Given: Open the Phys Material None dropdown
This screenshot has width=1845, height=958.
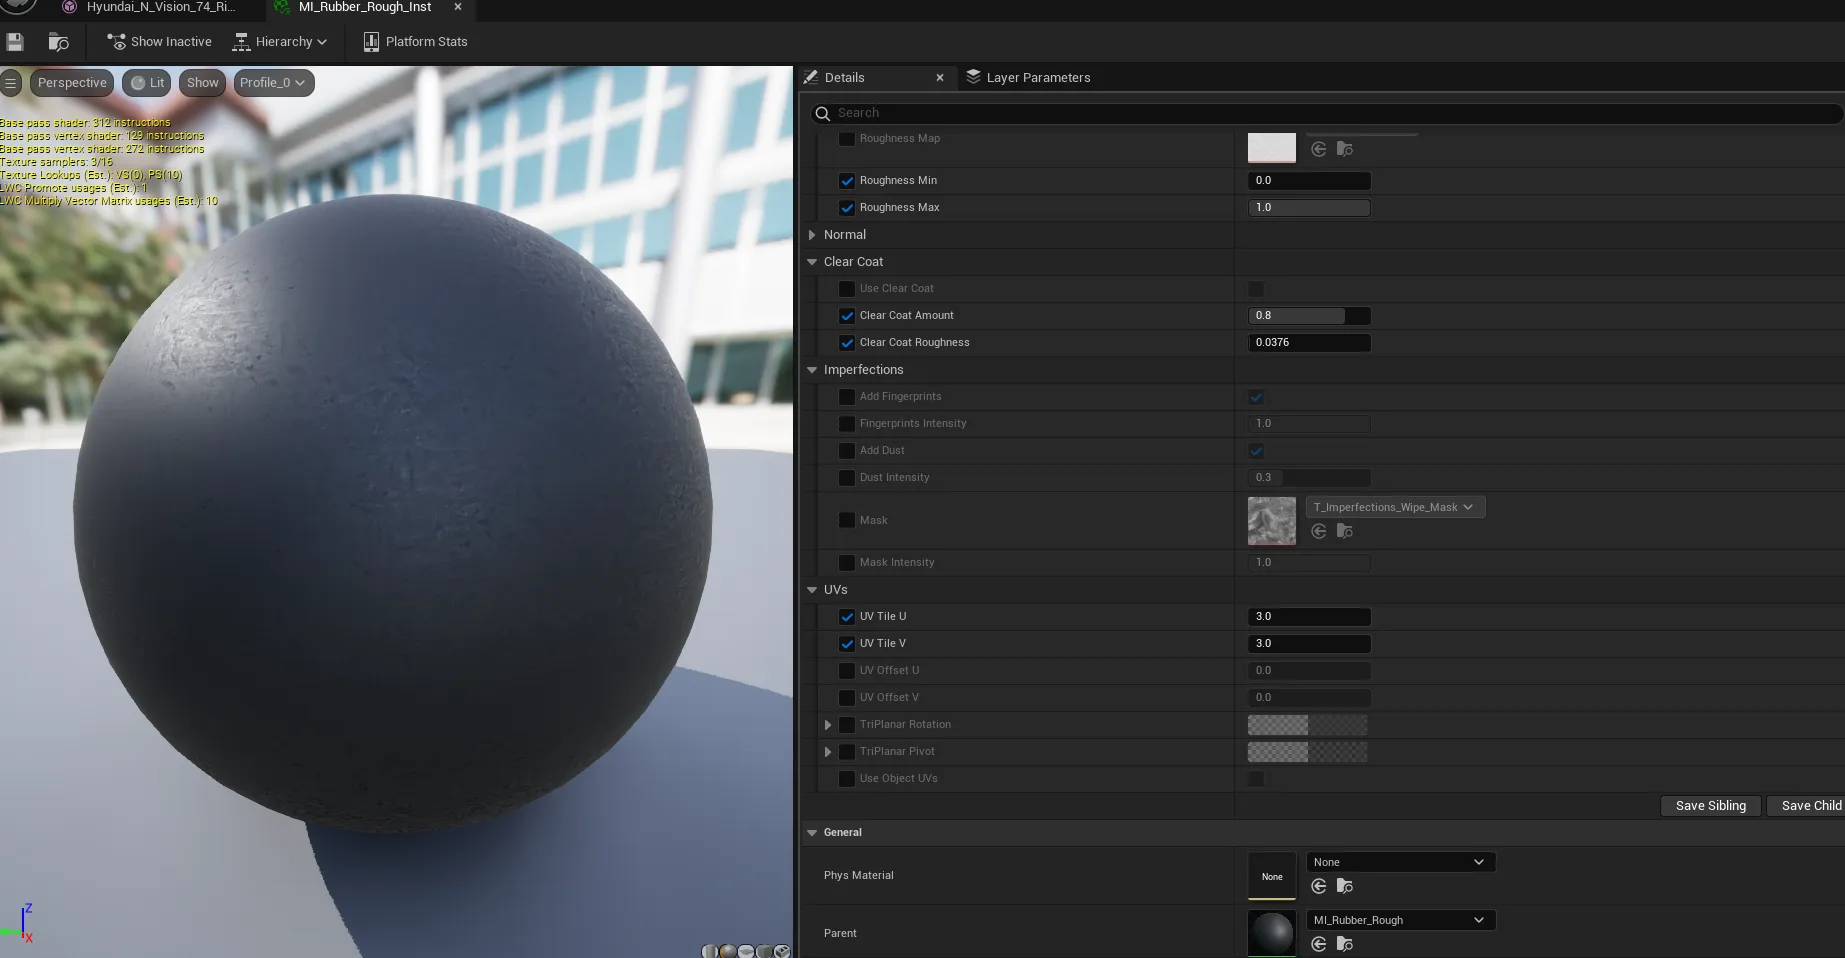Looking at the screenshot, I should point(1401,862).
